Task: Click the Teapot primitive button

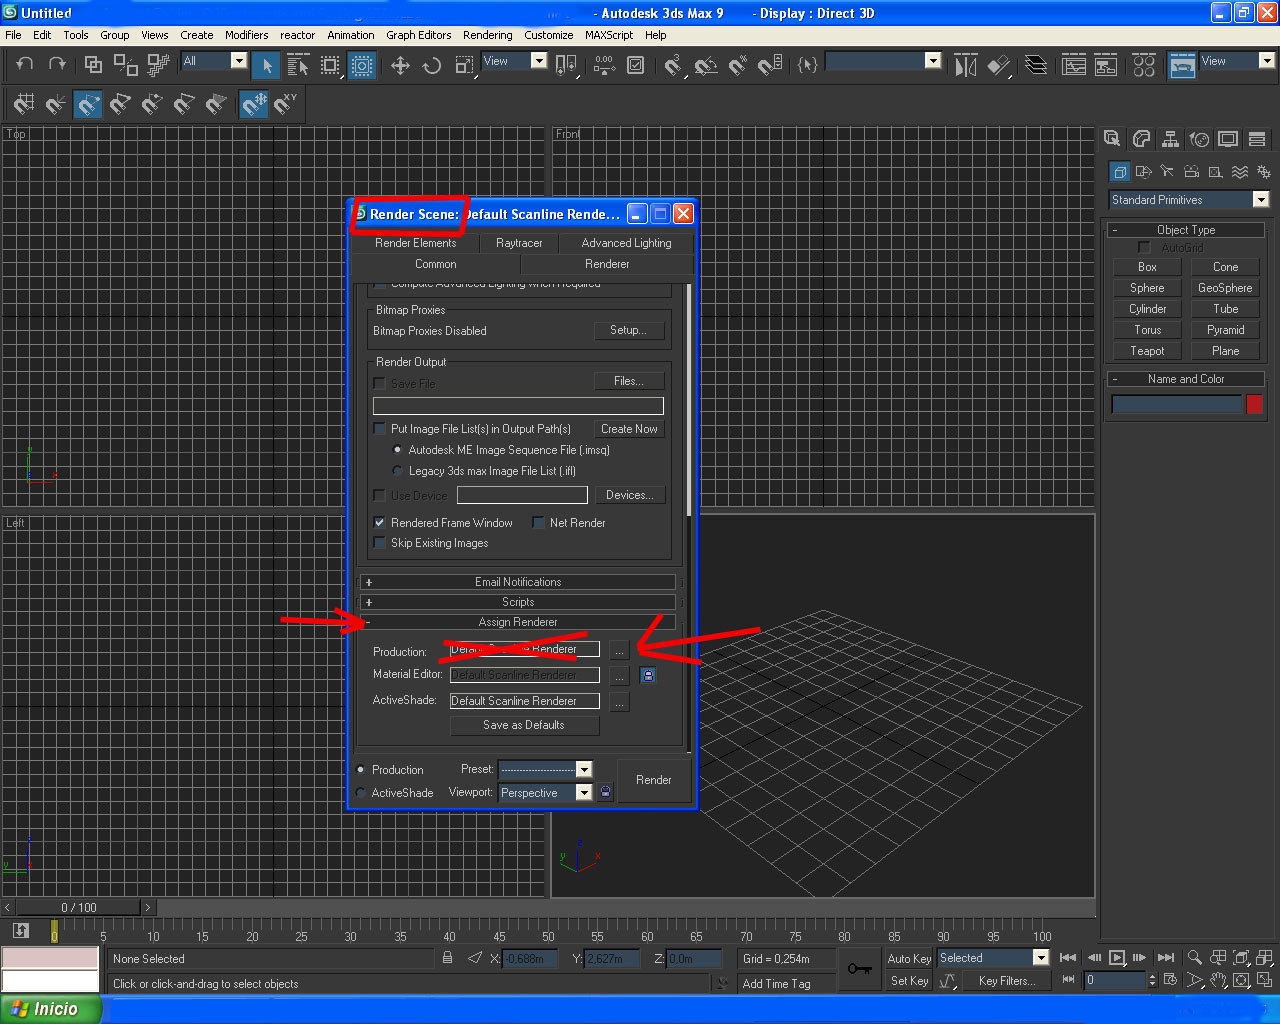Action: (x=1147, y=351)
